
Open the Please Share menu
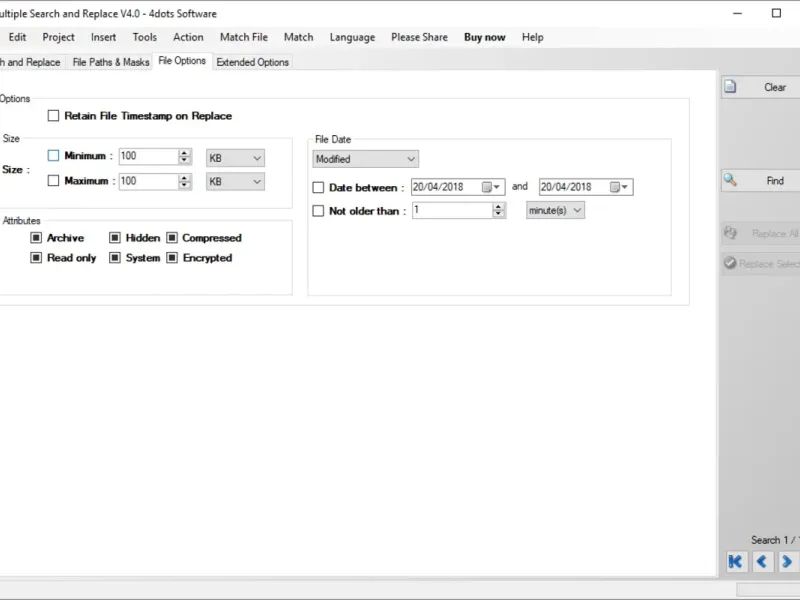pyautogui.click(x=419, y=37)
